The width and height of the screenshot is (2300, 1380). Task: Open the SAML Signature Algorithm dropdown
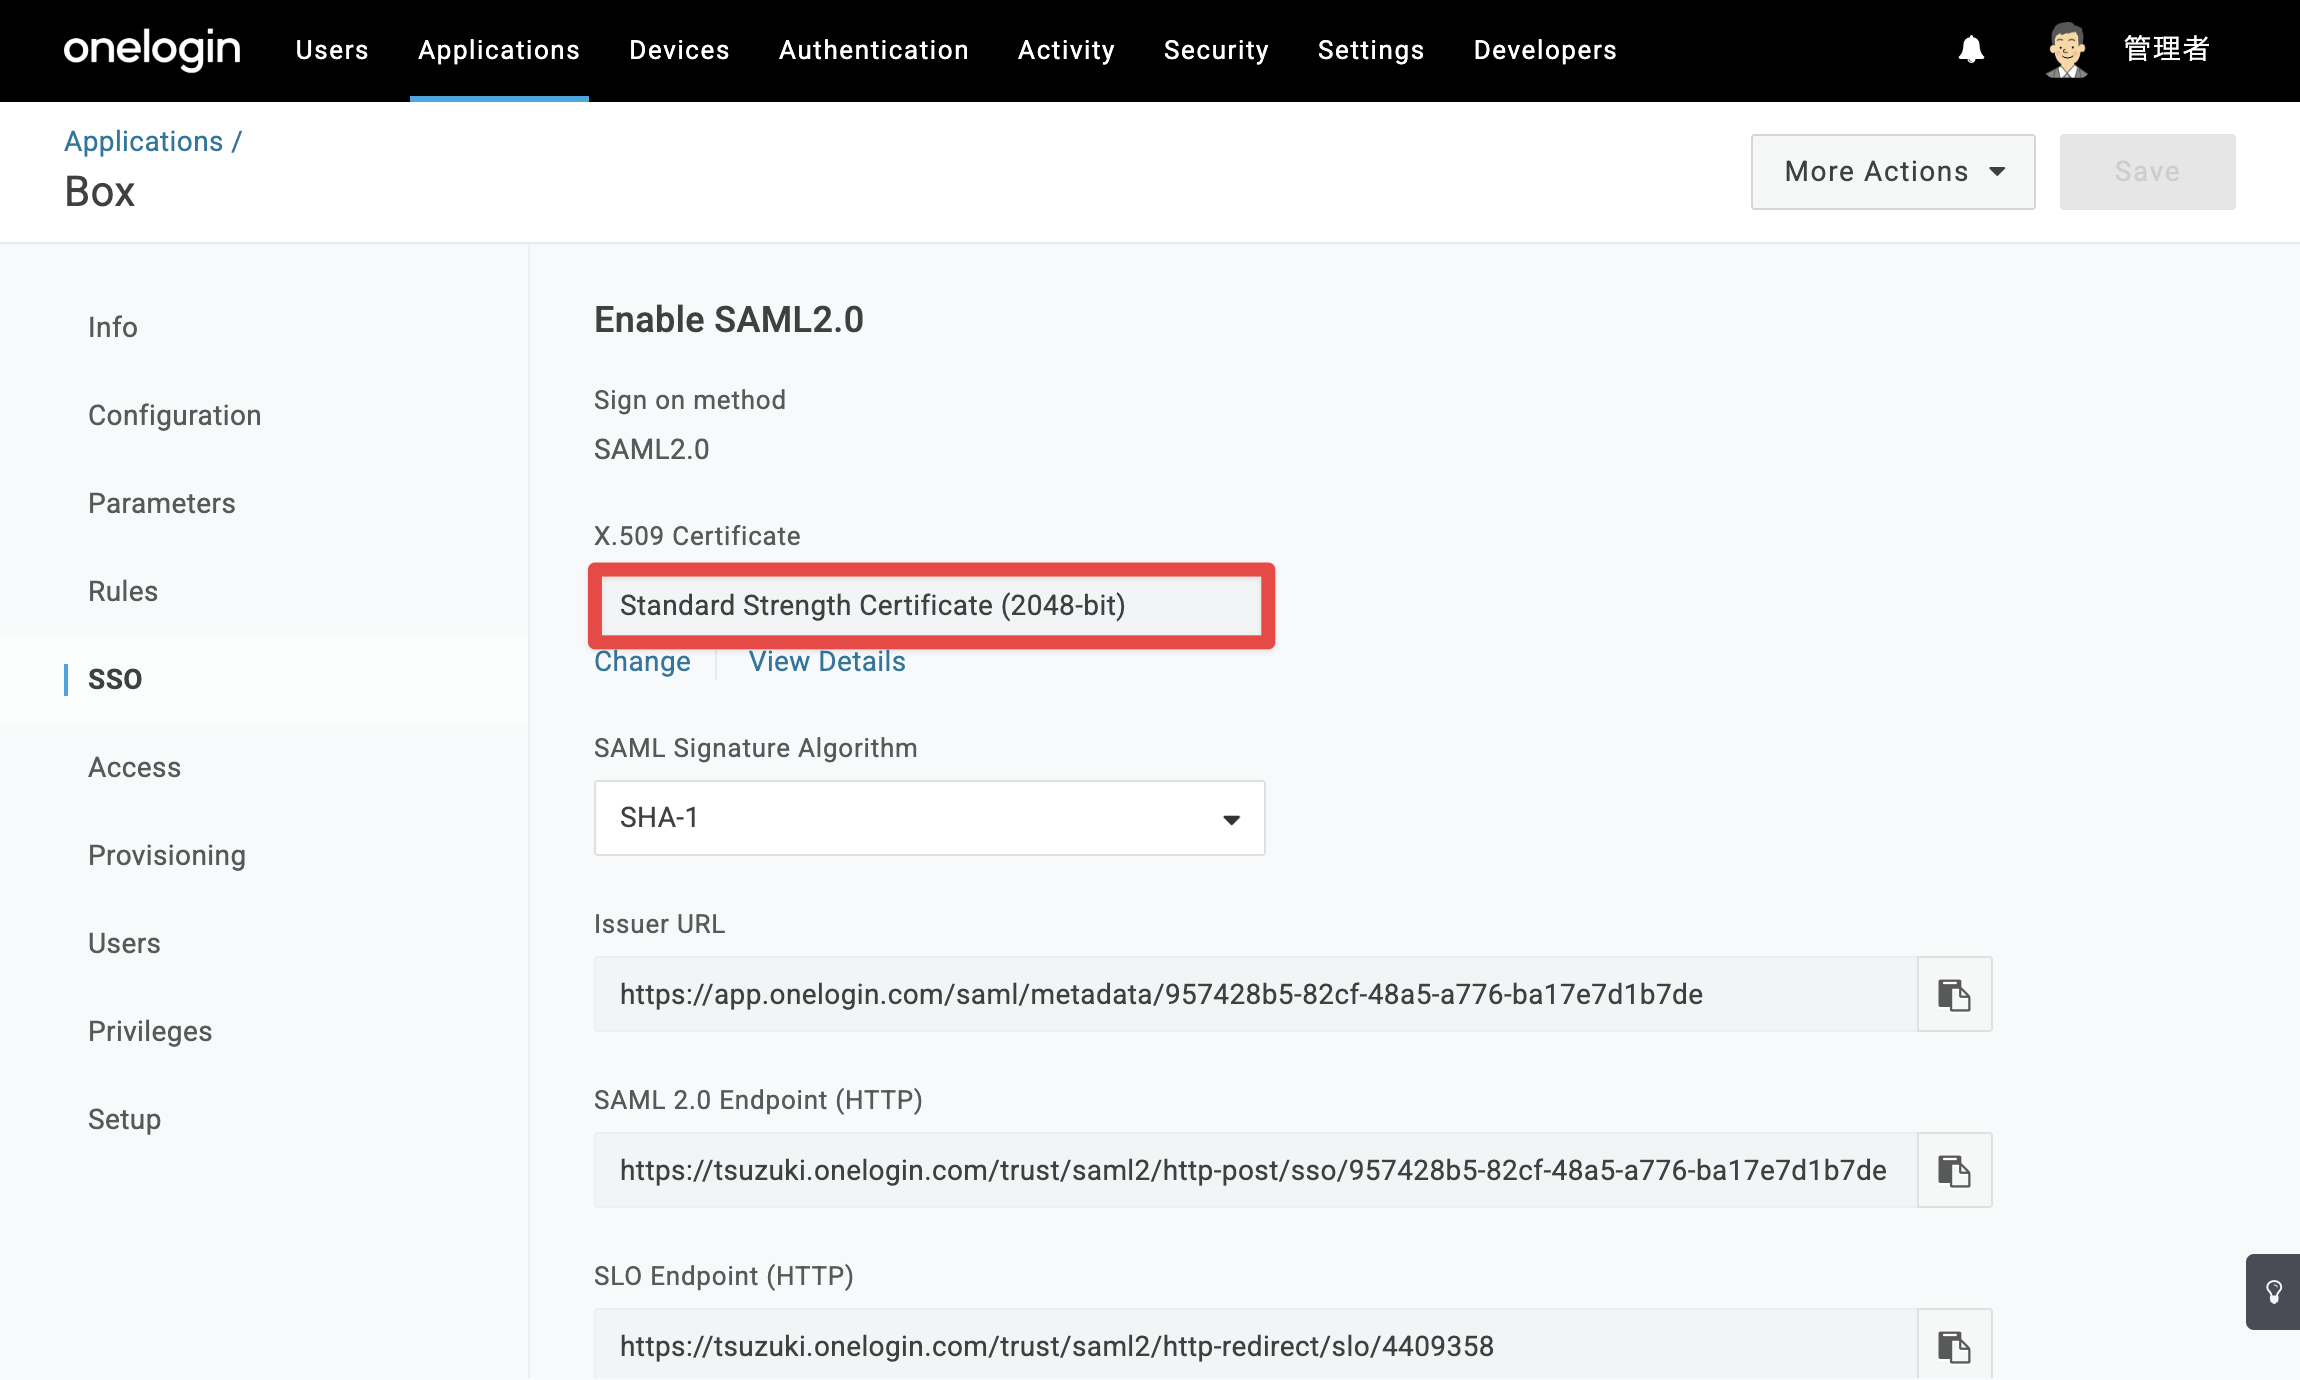(929, 818)
